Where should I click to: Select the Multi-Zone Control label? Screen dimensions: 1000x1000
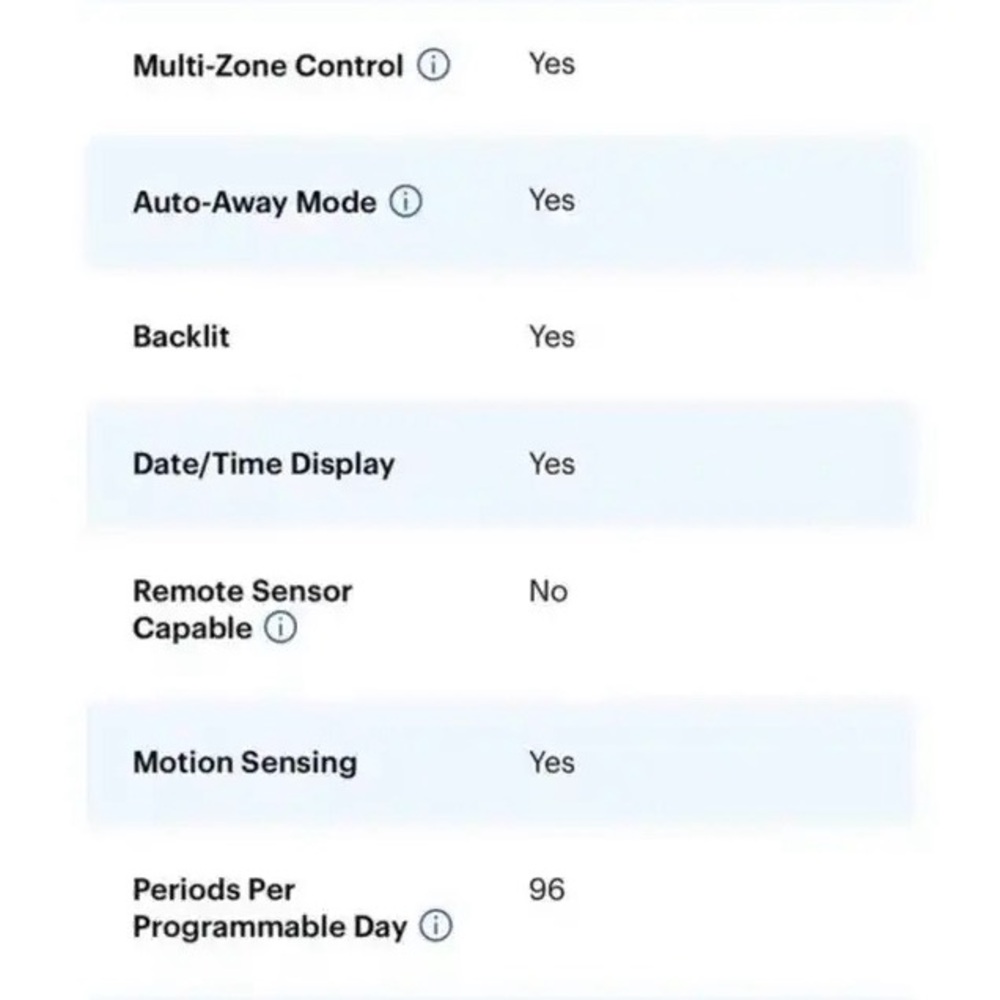pos(268,66)
